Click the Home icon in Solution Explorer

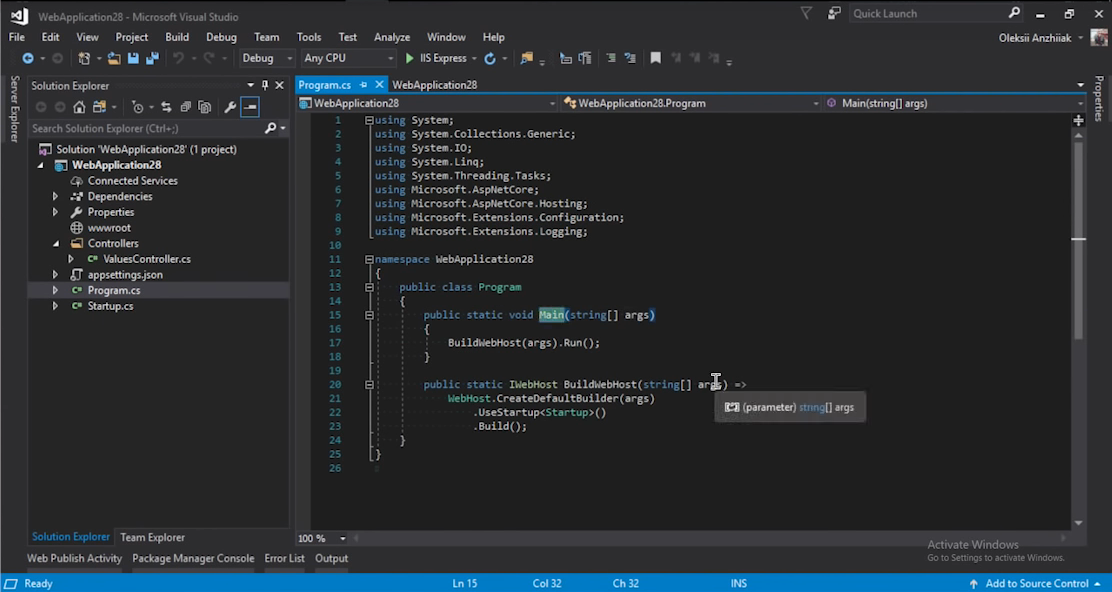coord(79,107)
